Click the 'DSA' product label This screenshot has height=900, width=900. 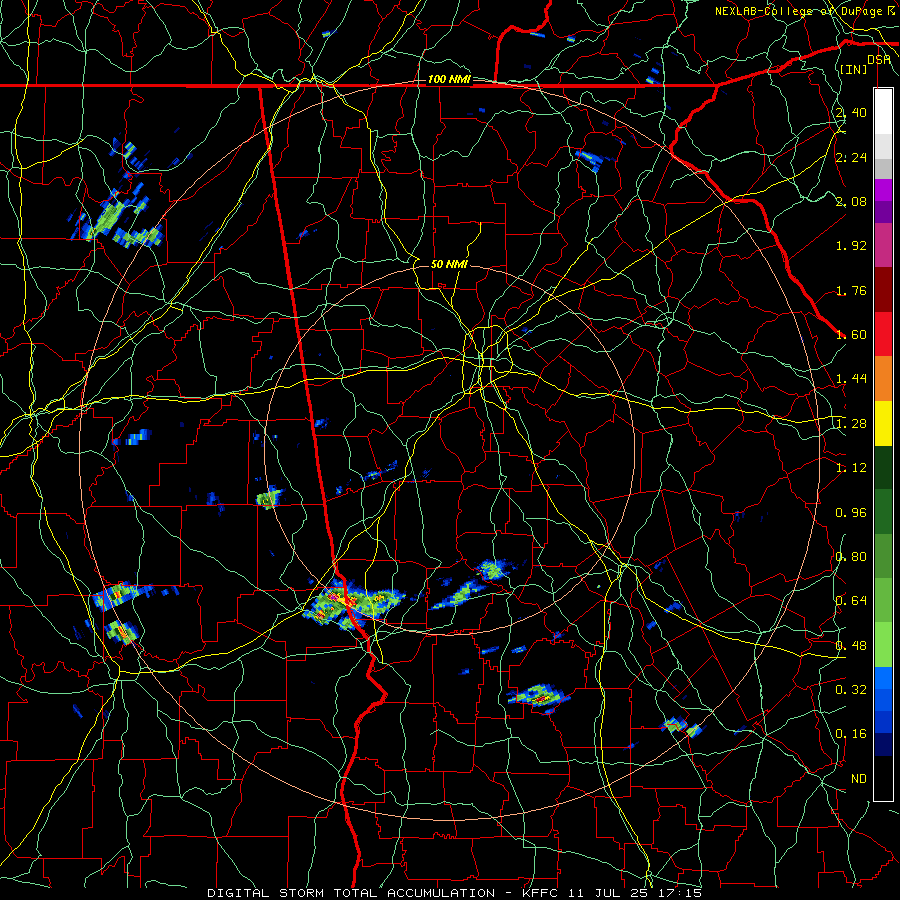tap(879, 60)
